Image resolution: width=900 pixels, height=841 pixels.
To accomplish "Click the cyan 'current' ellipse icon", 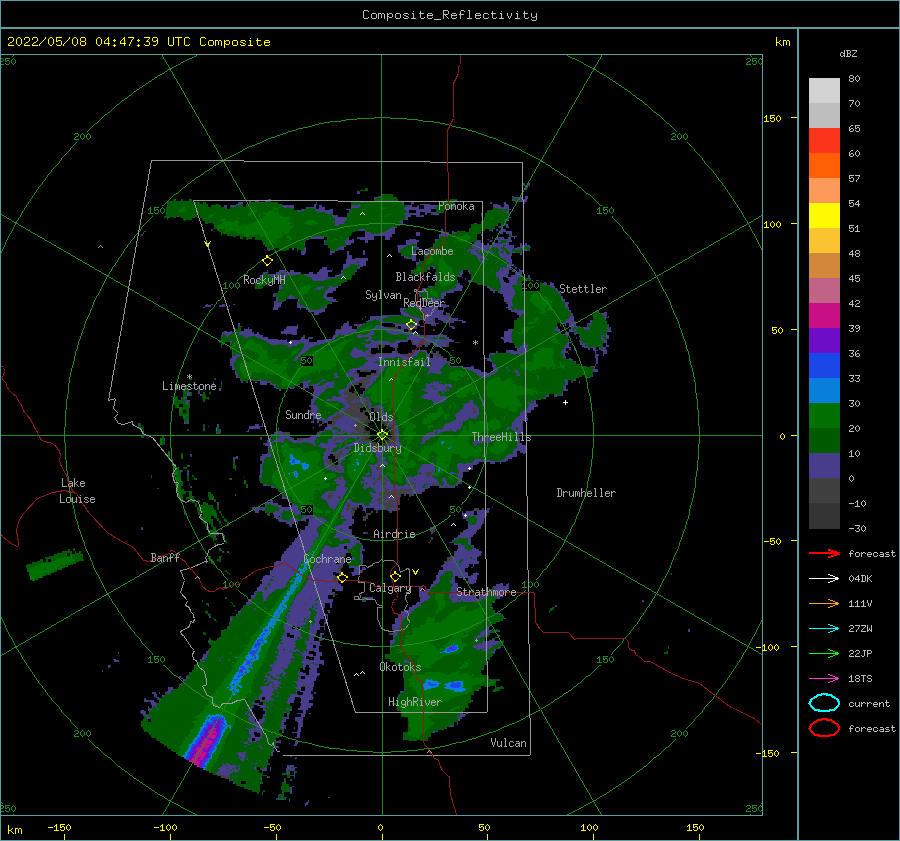I will [x=824, y=703].
